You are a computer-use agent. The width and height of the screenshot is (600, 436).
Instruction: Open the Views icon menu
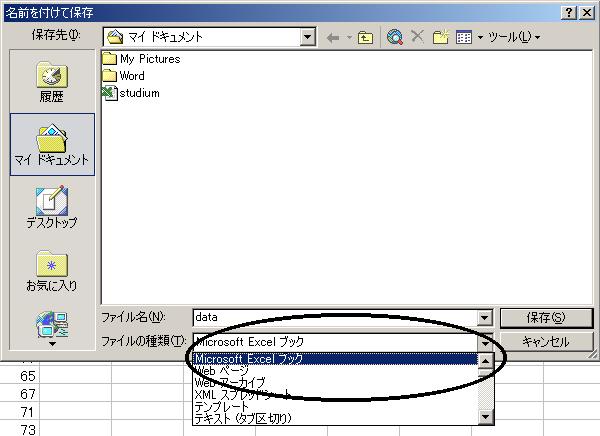pos(467,37)
